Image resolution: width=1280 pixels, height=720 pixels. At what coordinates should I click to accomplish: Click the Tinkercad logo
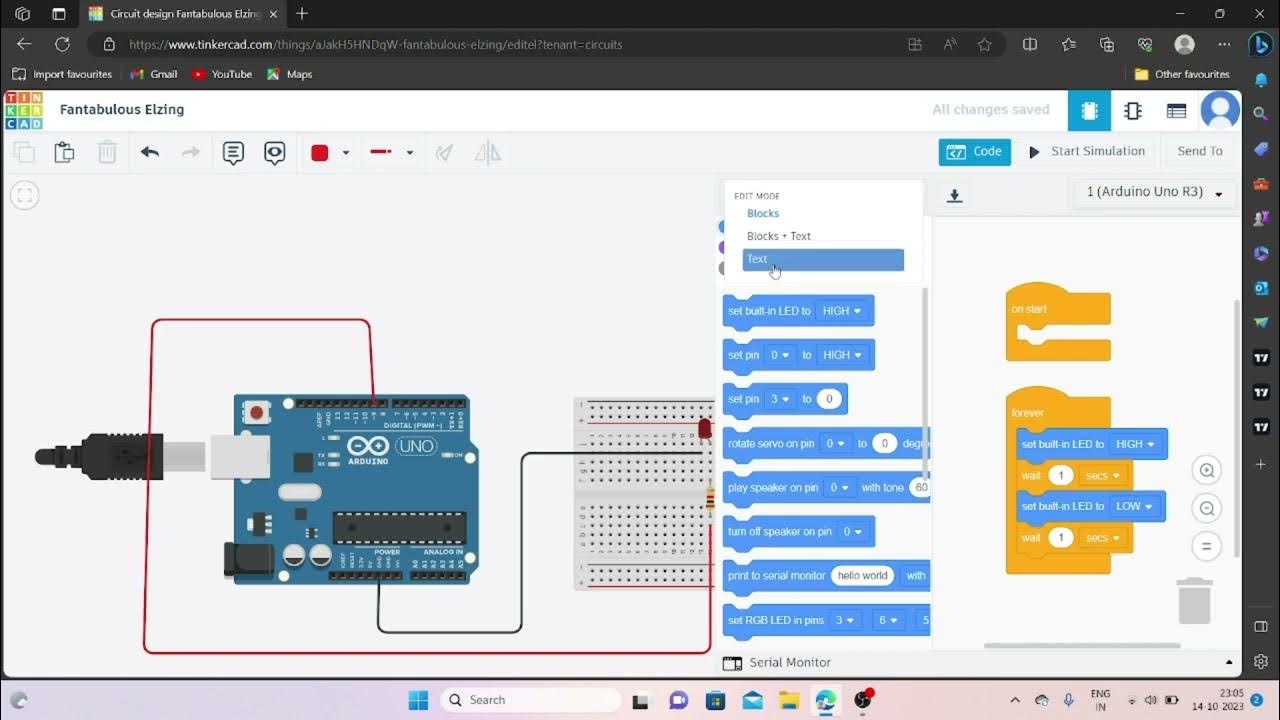tap(24, 110)
